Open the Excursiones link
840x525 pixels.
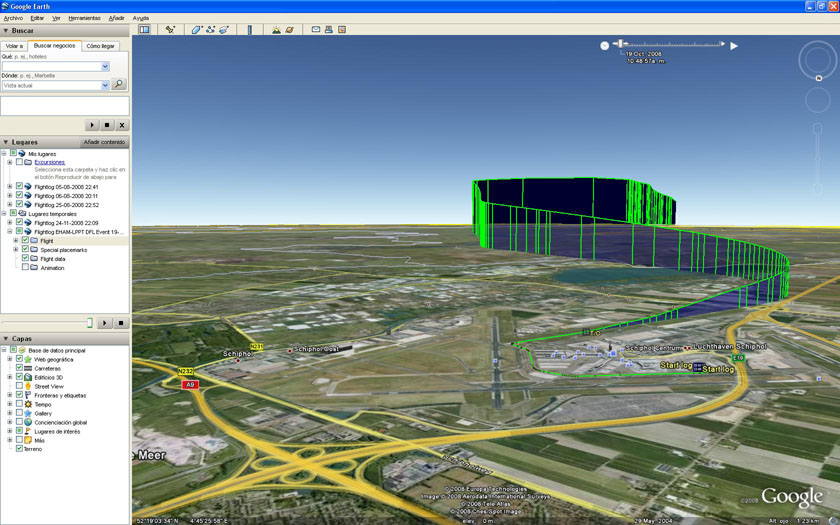49,162
